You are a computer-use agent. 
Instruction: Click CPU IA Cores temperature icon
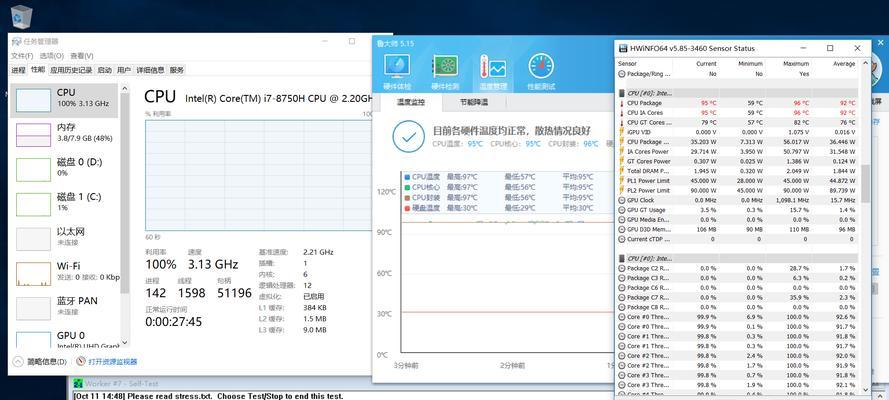click(x=621, y=113)
